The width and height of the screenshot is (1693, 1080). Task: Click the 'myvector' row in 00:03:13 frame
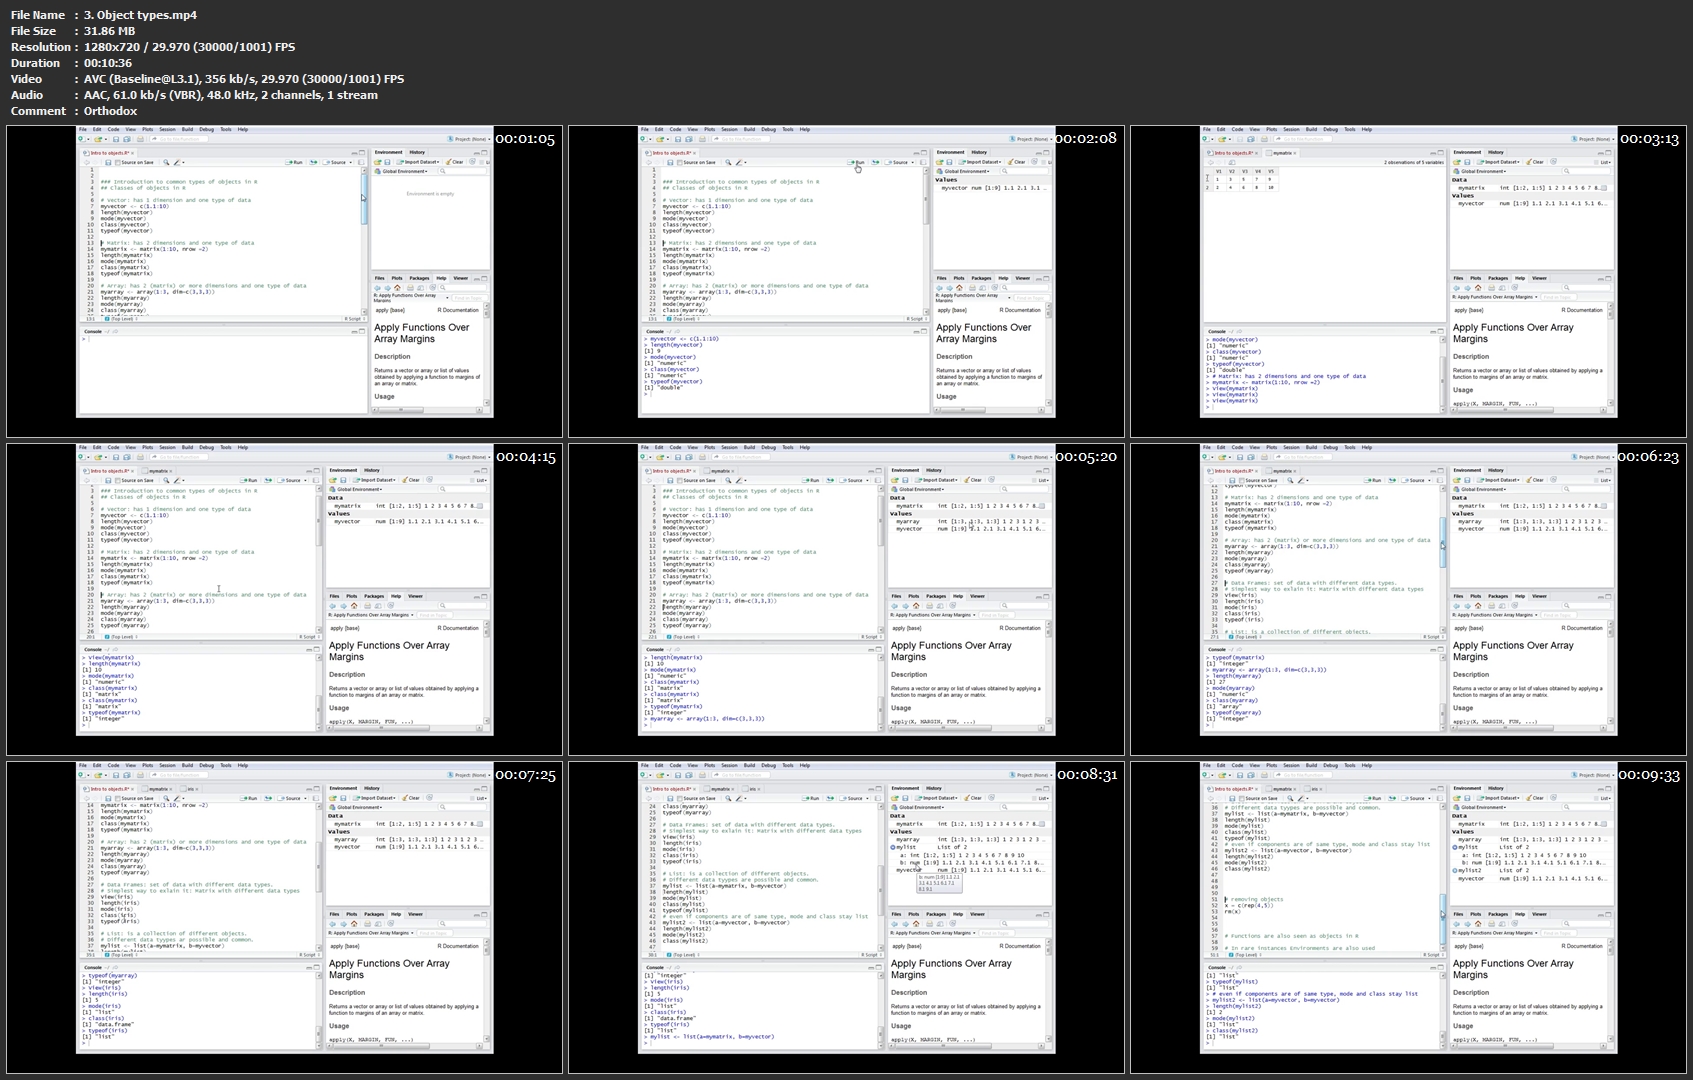(1532, 203)
